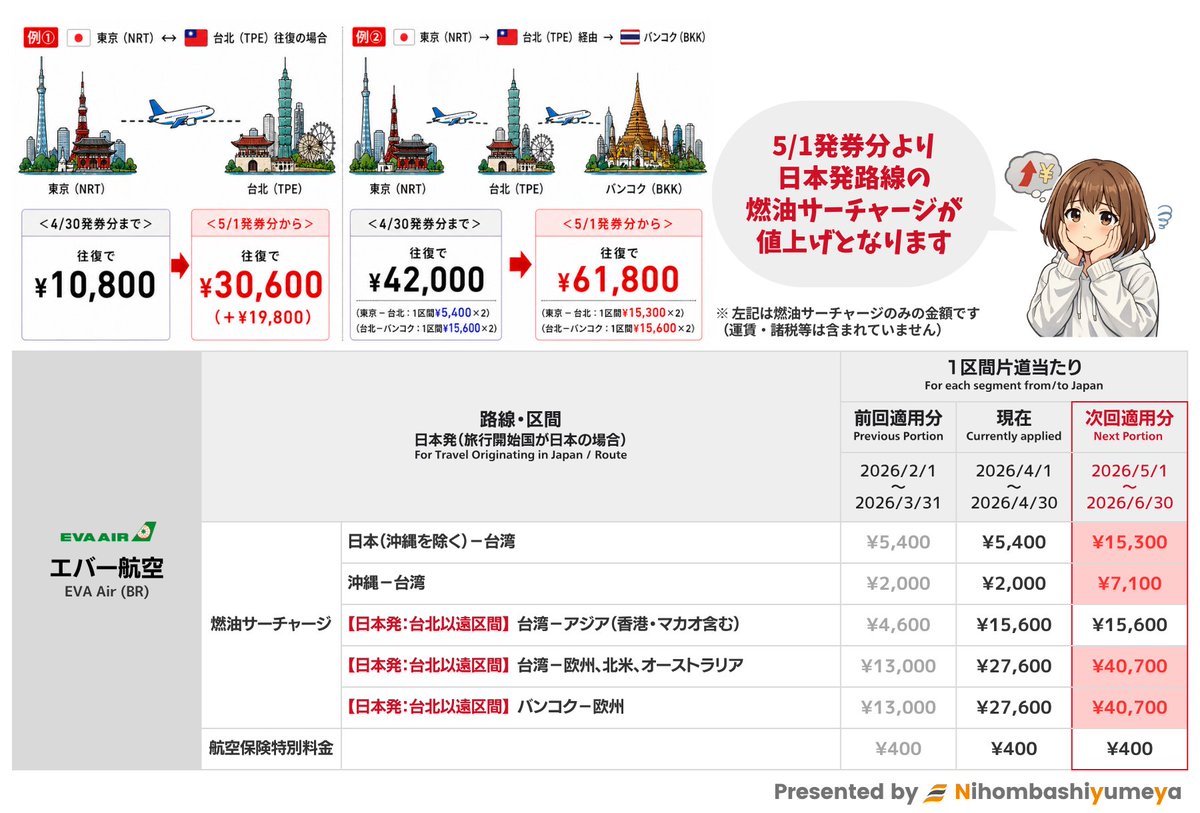Viewport: 1200px width, 813px height.
Task: Click the next-portion ¥15,600 for 台湾－アジア
Action: tap(1129, 624)
